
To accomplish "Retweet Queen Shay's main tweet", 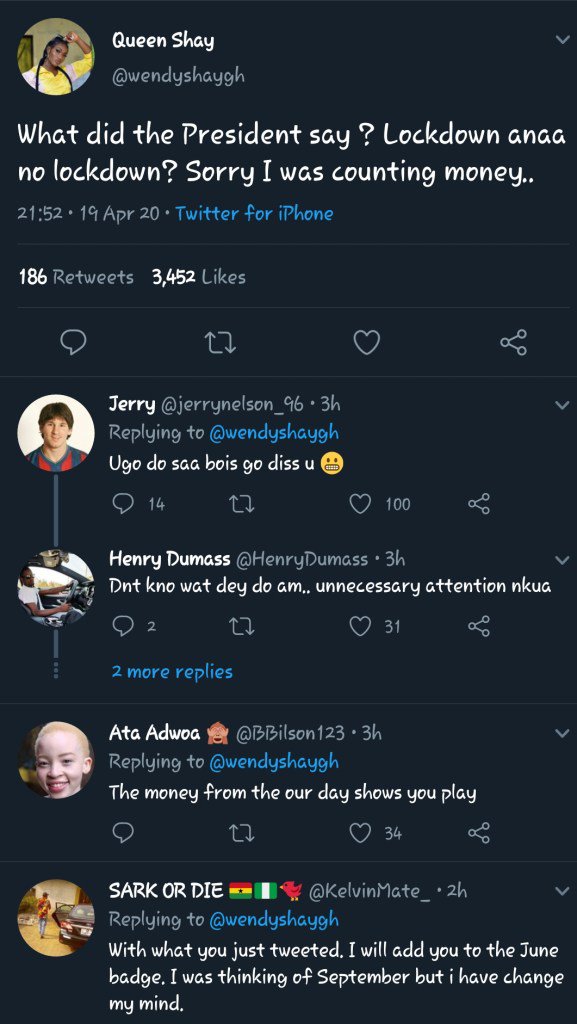I will pyautogui.click(x=220, y=342).
